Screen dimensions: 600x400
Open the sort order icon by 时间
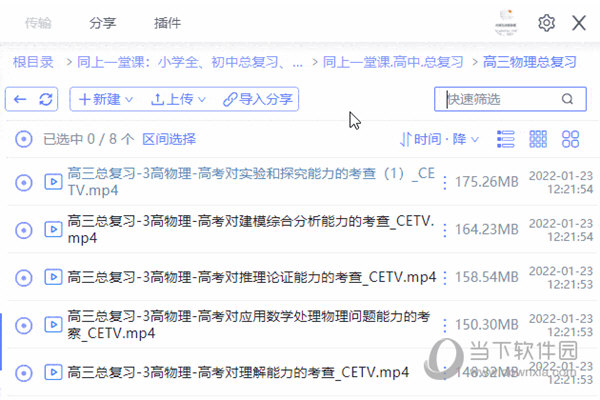405,139
